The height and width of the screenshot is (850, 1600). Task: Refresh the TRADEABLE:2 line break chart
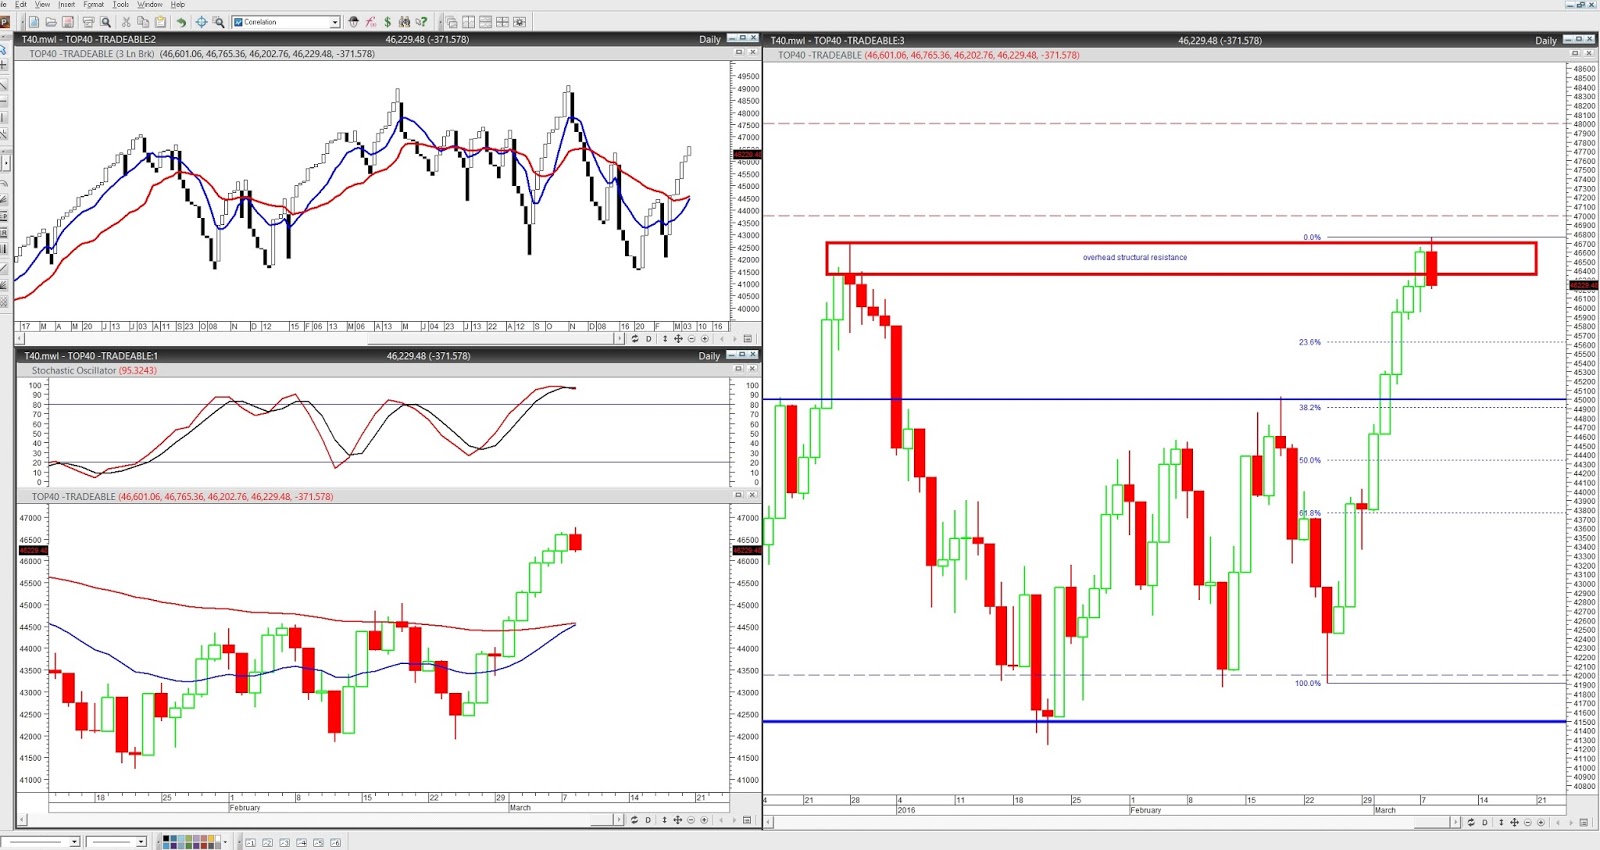tap(634, 339)
